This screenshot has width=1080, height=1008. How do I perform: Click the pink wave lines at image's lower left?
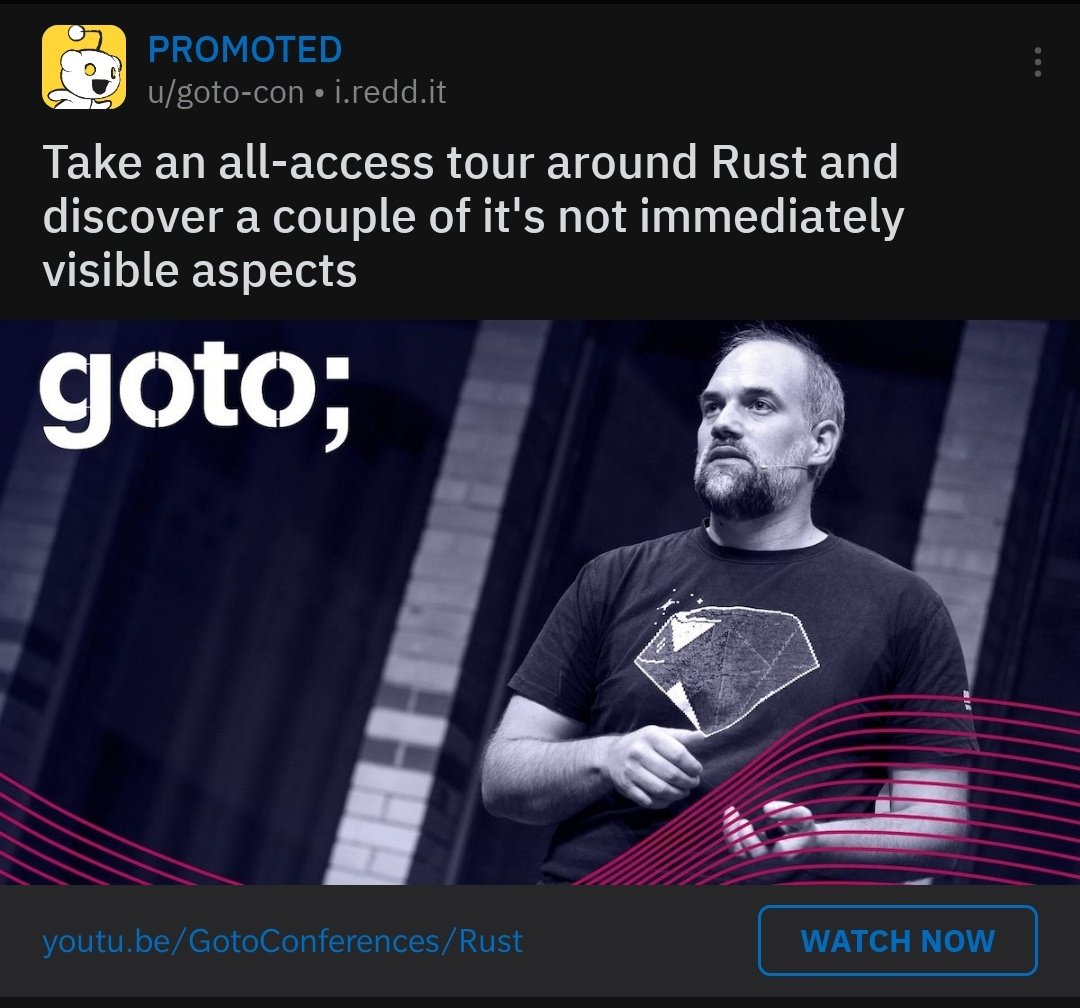pyautogui.click(x=103, y=834)
